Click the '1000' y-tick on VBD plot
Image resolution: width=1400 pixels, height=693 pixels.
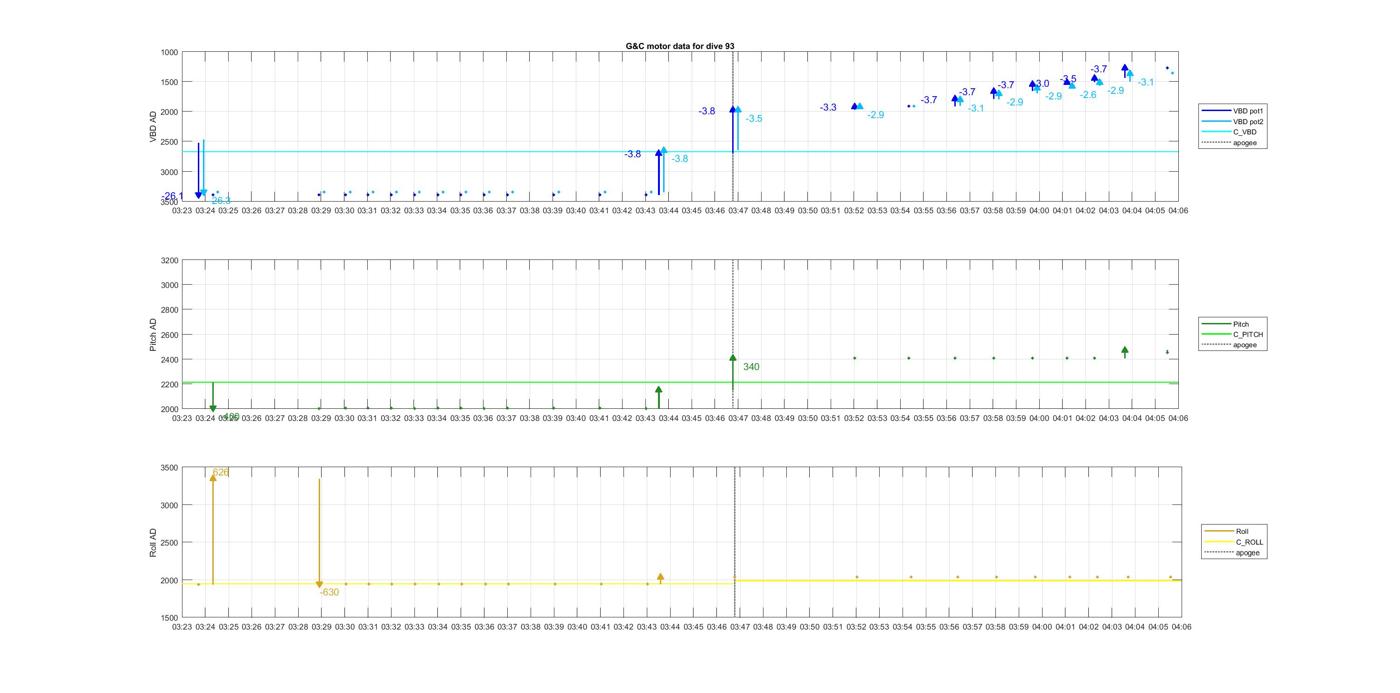tap(169, 52)
